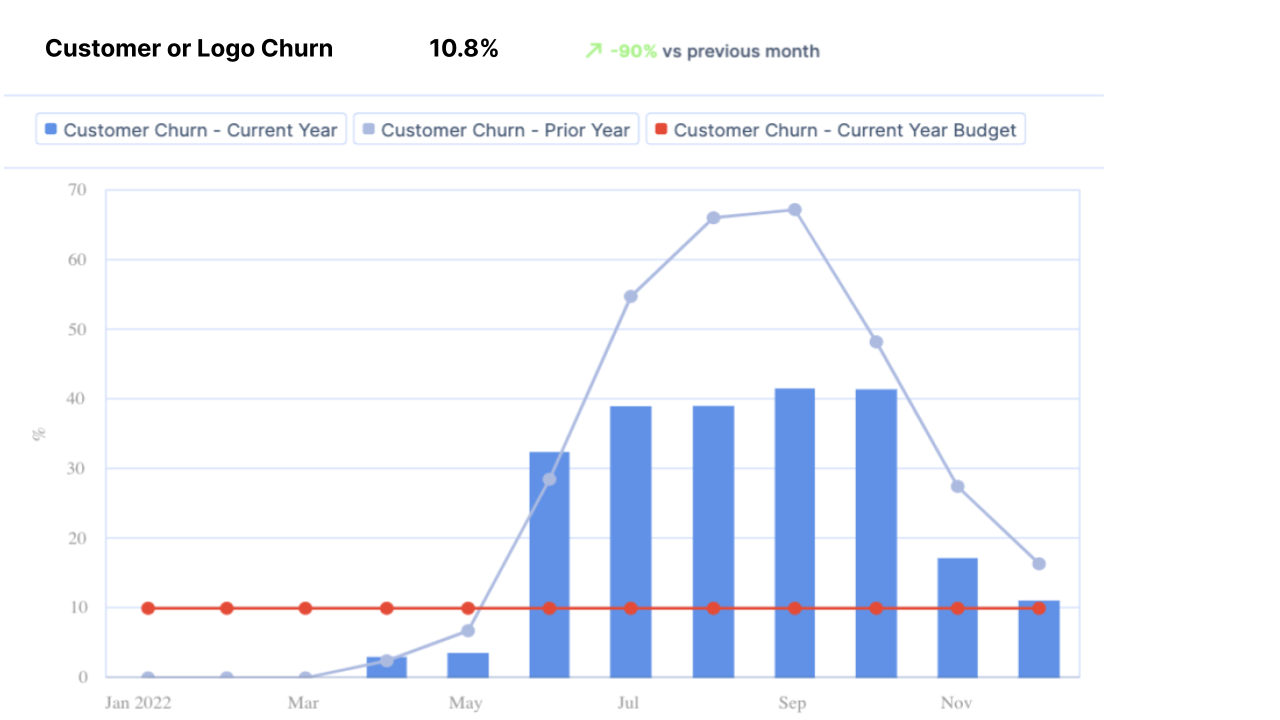Select the December point ending the Prior Year line
Image resolution: width=1280 pixels, height=720 pixels.
pos(1038,563)
